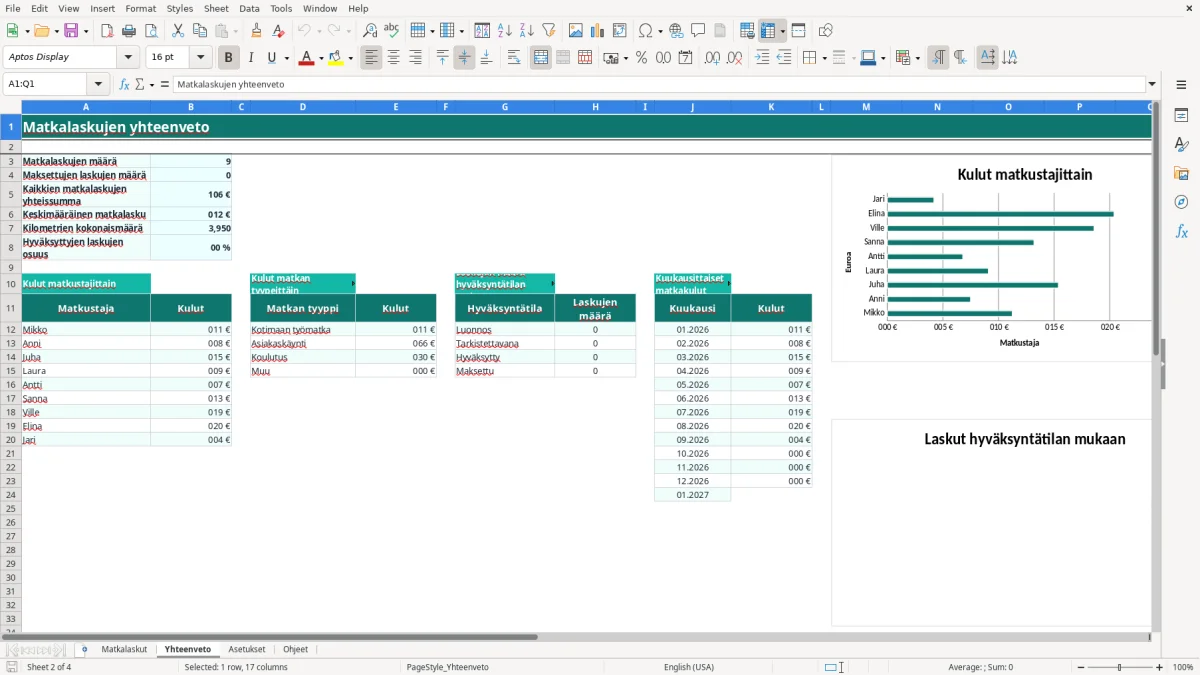Toggle Center Vertically alignment
Image resolution: width=1200 pixels, height=675 pixels.
(x=464, y=58)
